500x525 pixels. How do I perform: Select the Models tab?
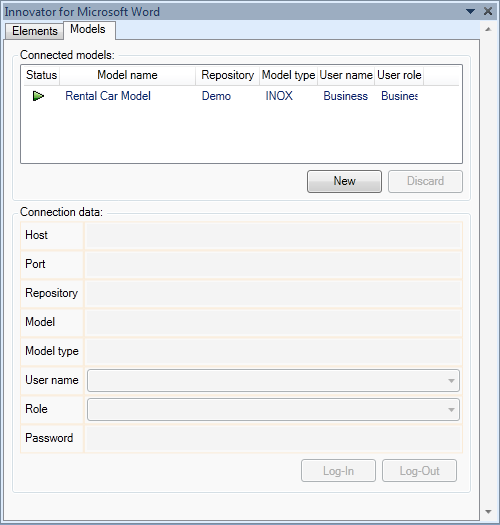pyautogui.click(x=88, y=29)
